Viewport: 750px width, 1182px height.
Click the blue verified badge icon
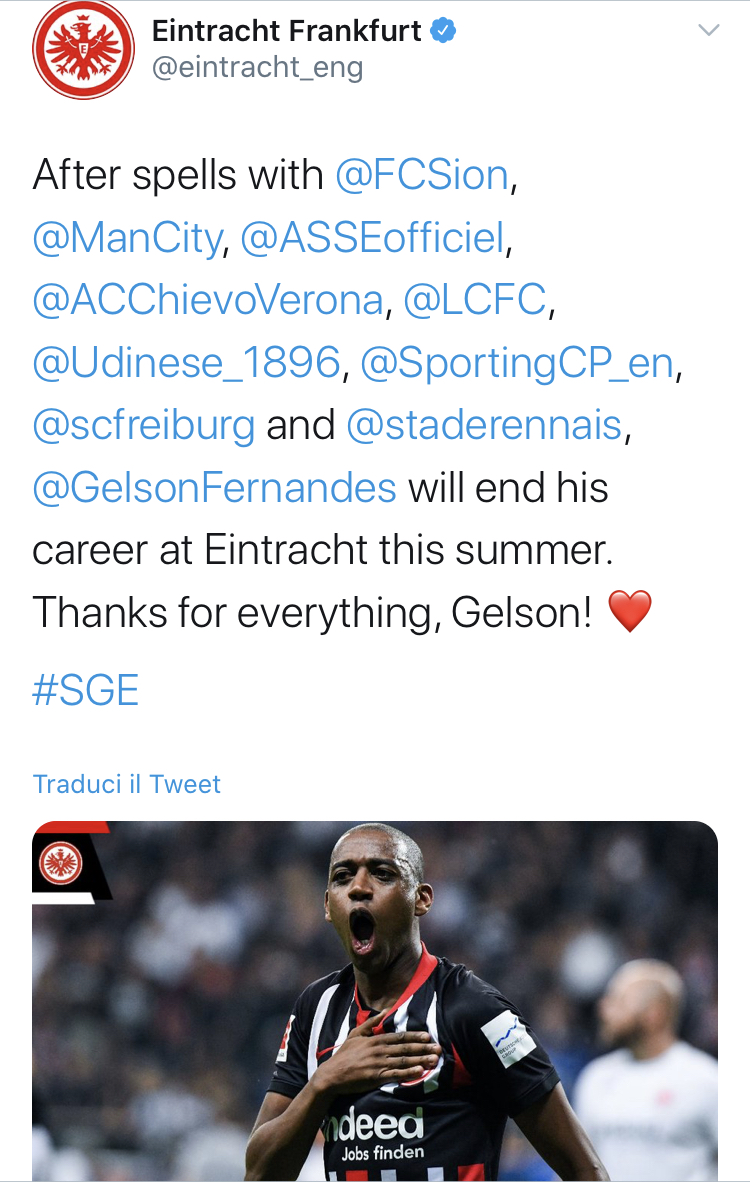pyautogui.click(x=443, y=31)
